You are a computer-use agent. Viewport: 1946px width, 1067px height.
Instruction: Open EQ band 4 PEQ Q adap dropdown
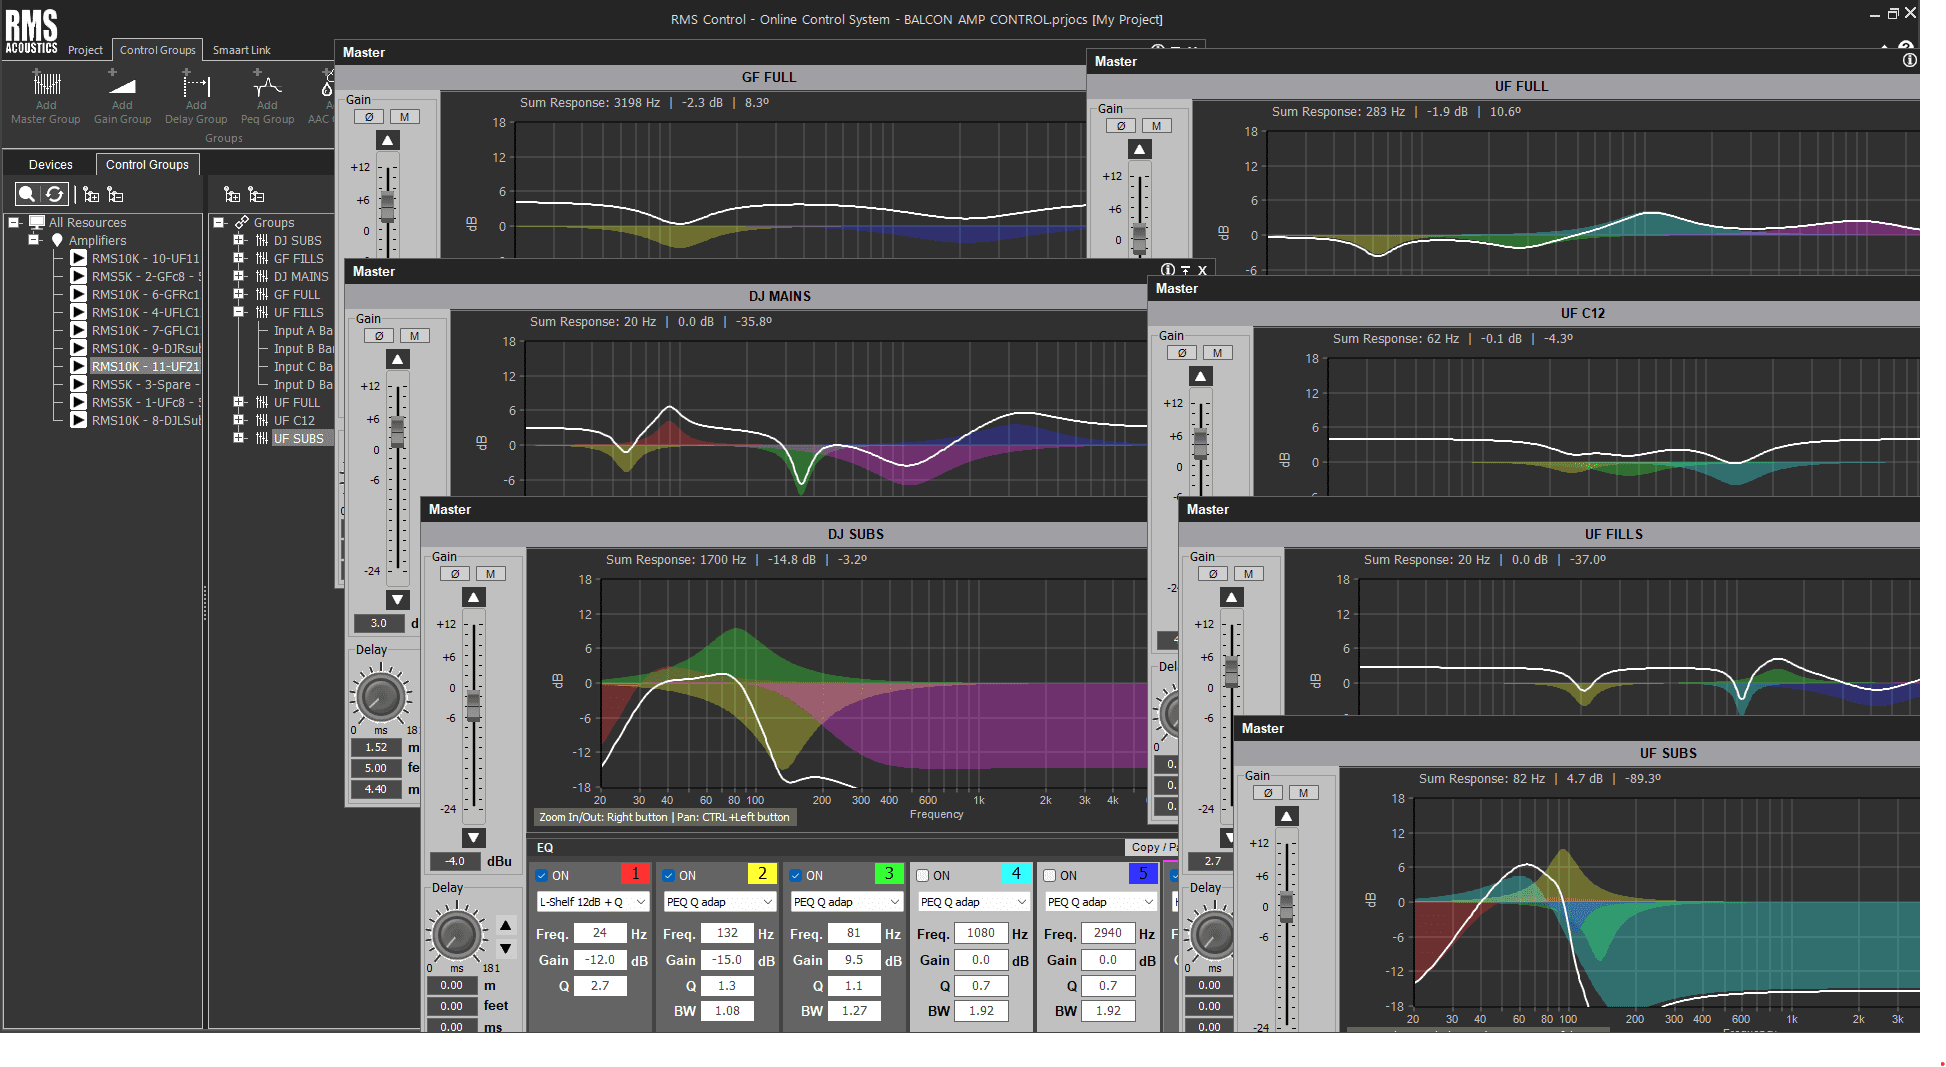(974, 902)
